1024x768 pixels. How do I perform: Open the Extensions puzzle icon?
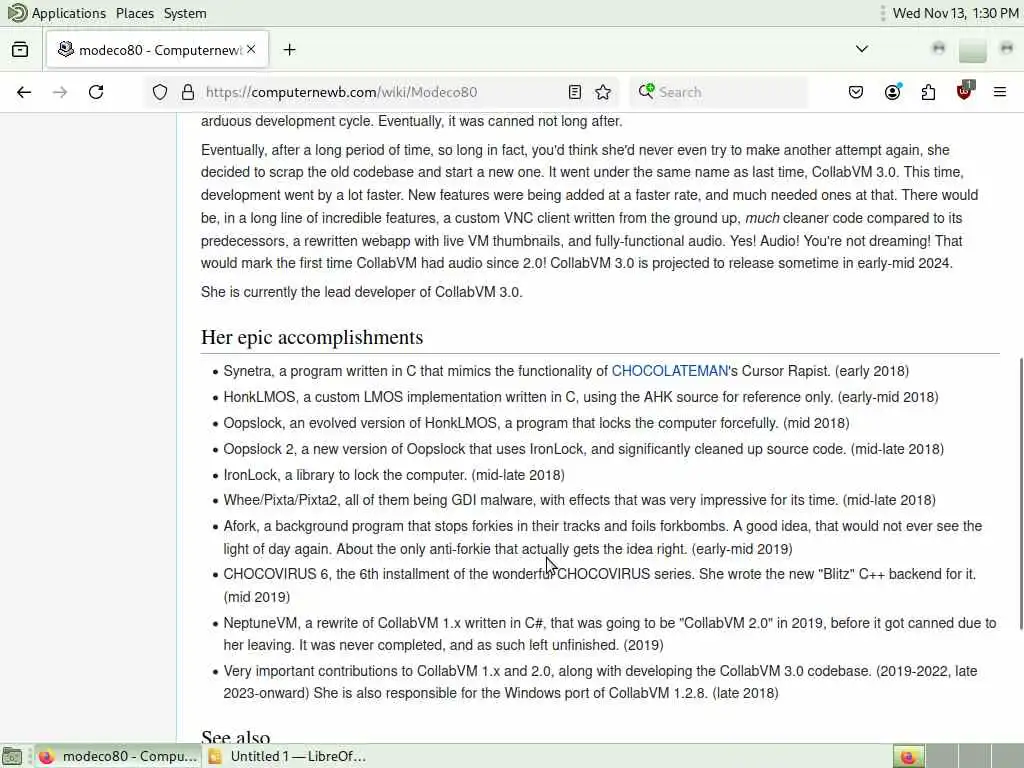point(928,92)
